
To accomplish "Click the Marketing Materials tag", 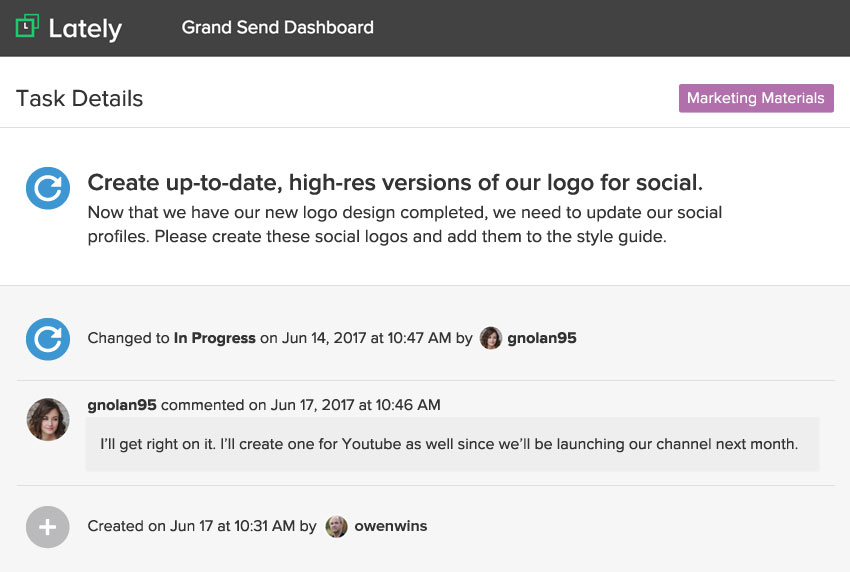I will (755, 98).
